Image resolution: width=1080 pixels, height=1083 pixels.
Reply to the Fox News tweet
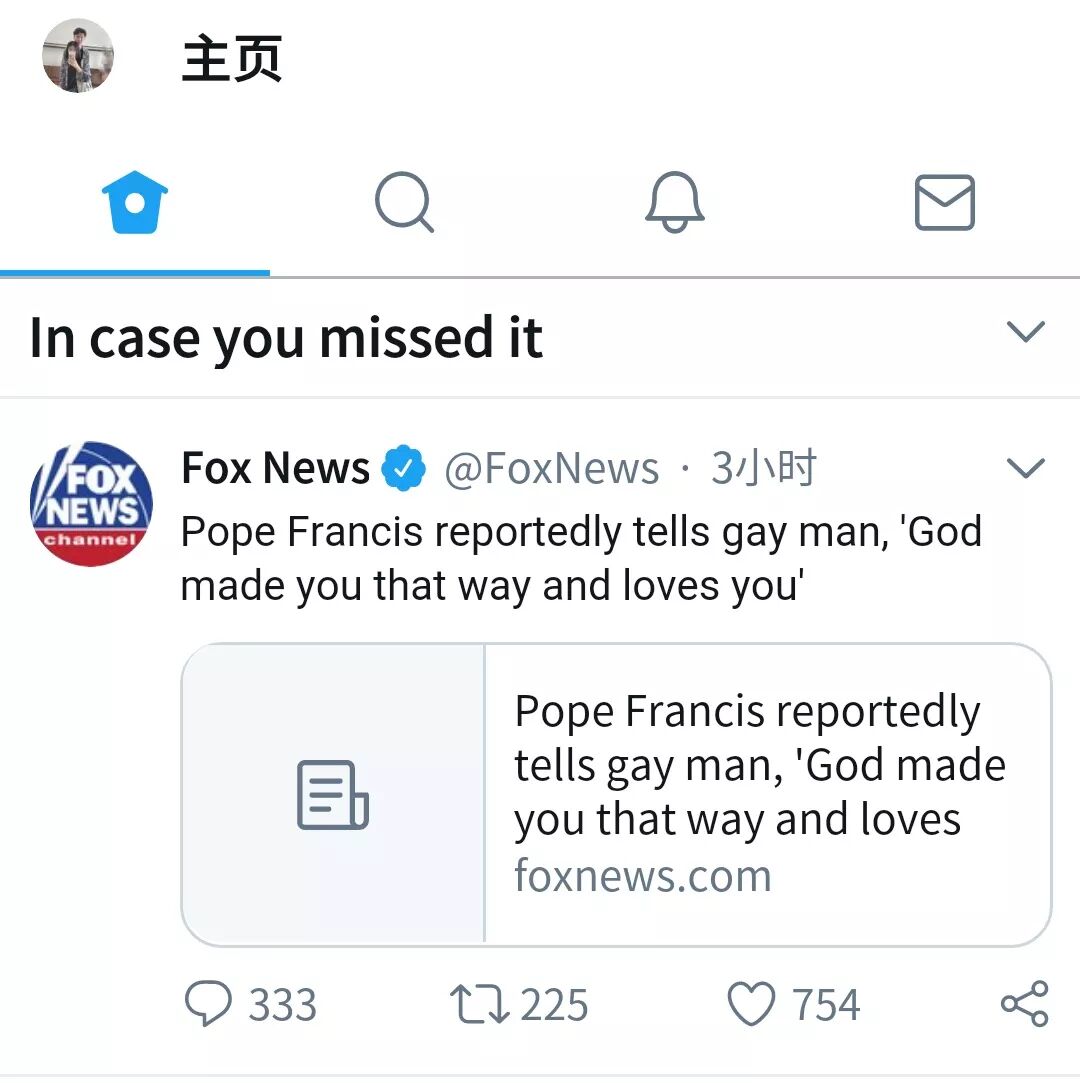(209, 1004)
